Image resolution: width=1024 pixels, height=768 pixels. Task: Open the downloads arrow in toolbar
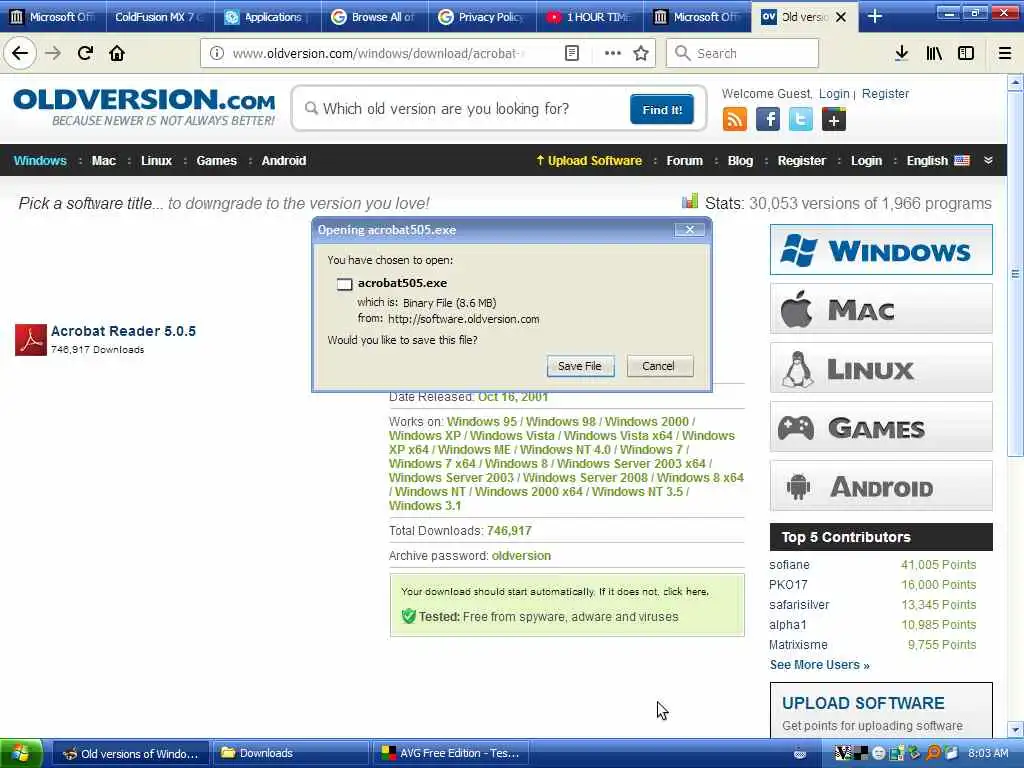pos(902,53)
